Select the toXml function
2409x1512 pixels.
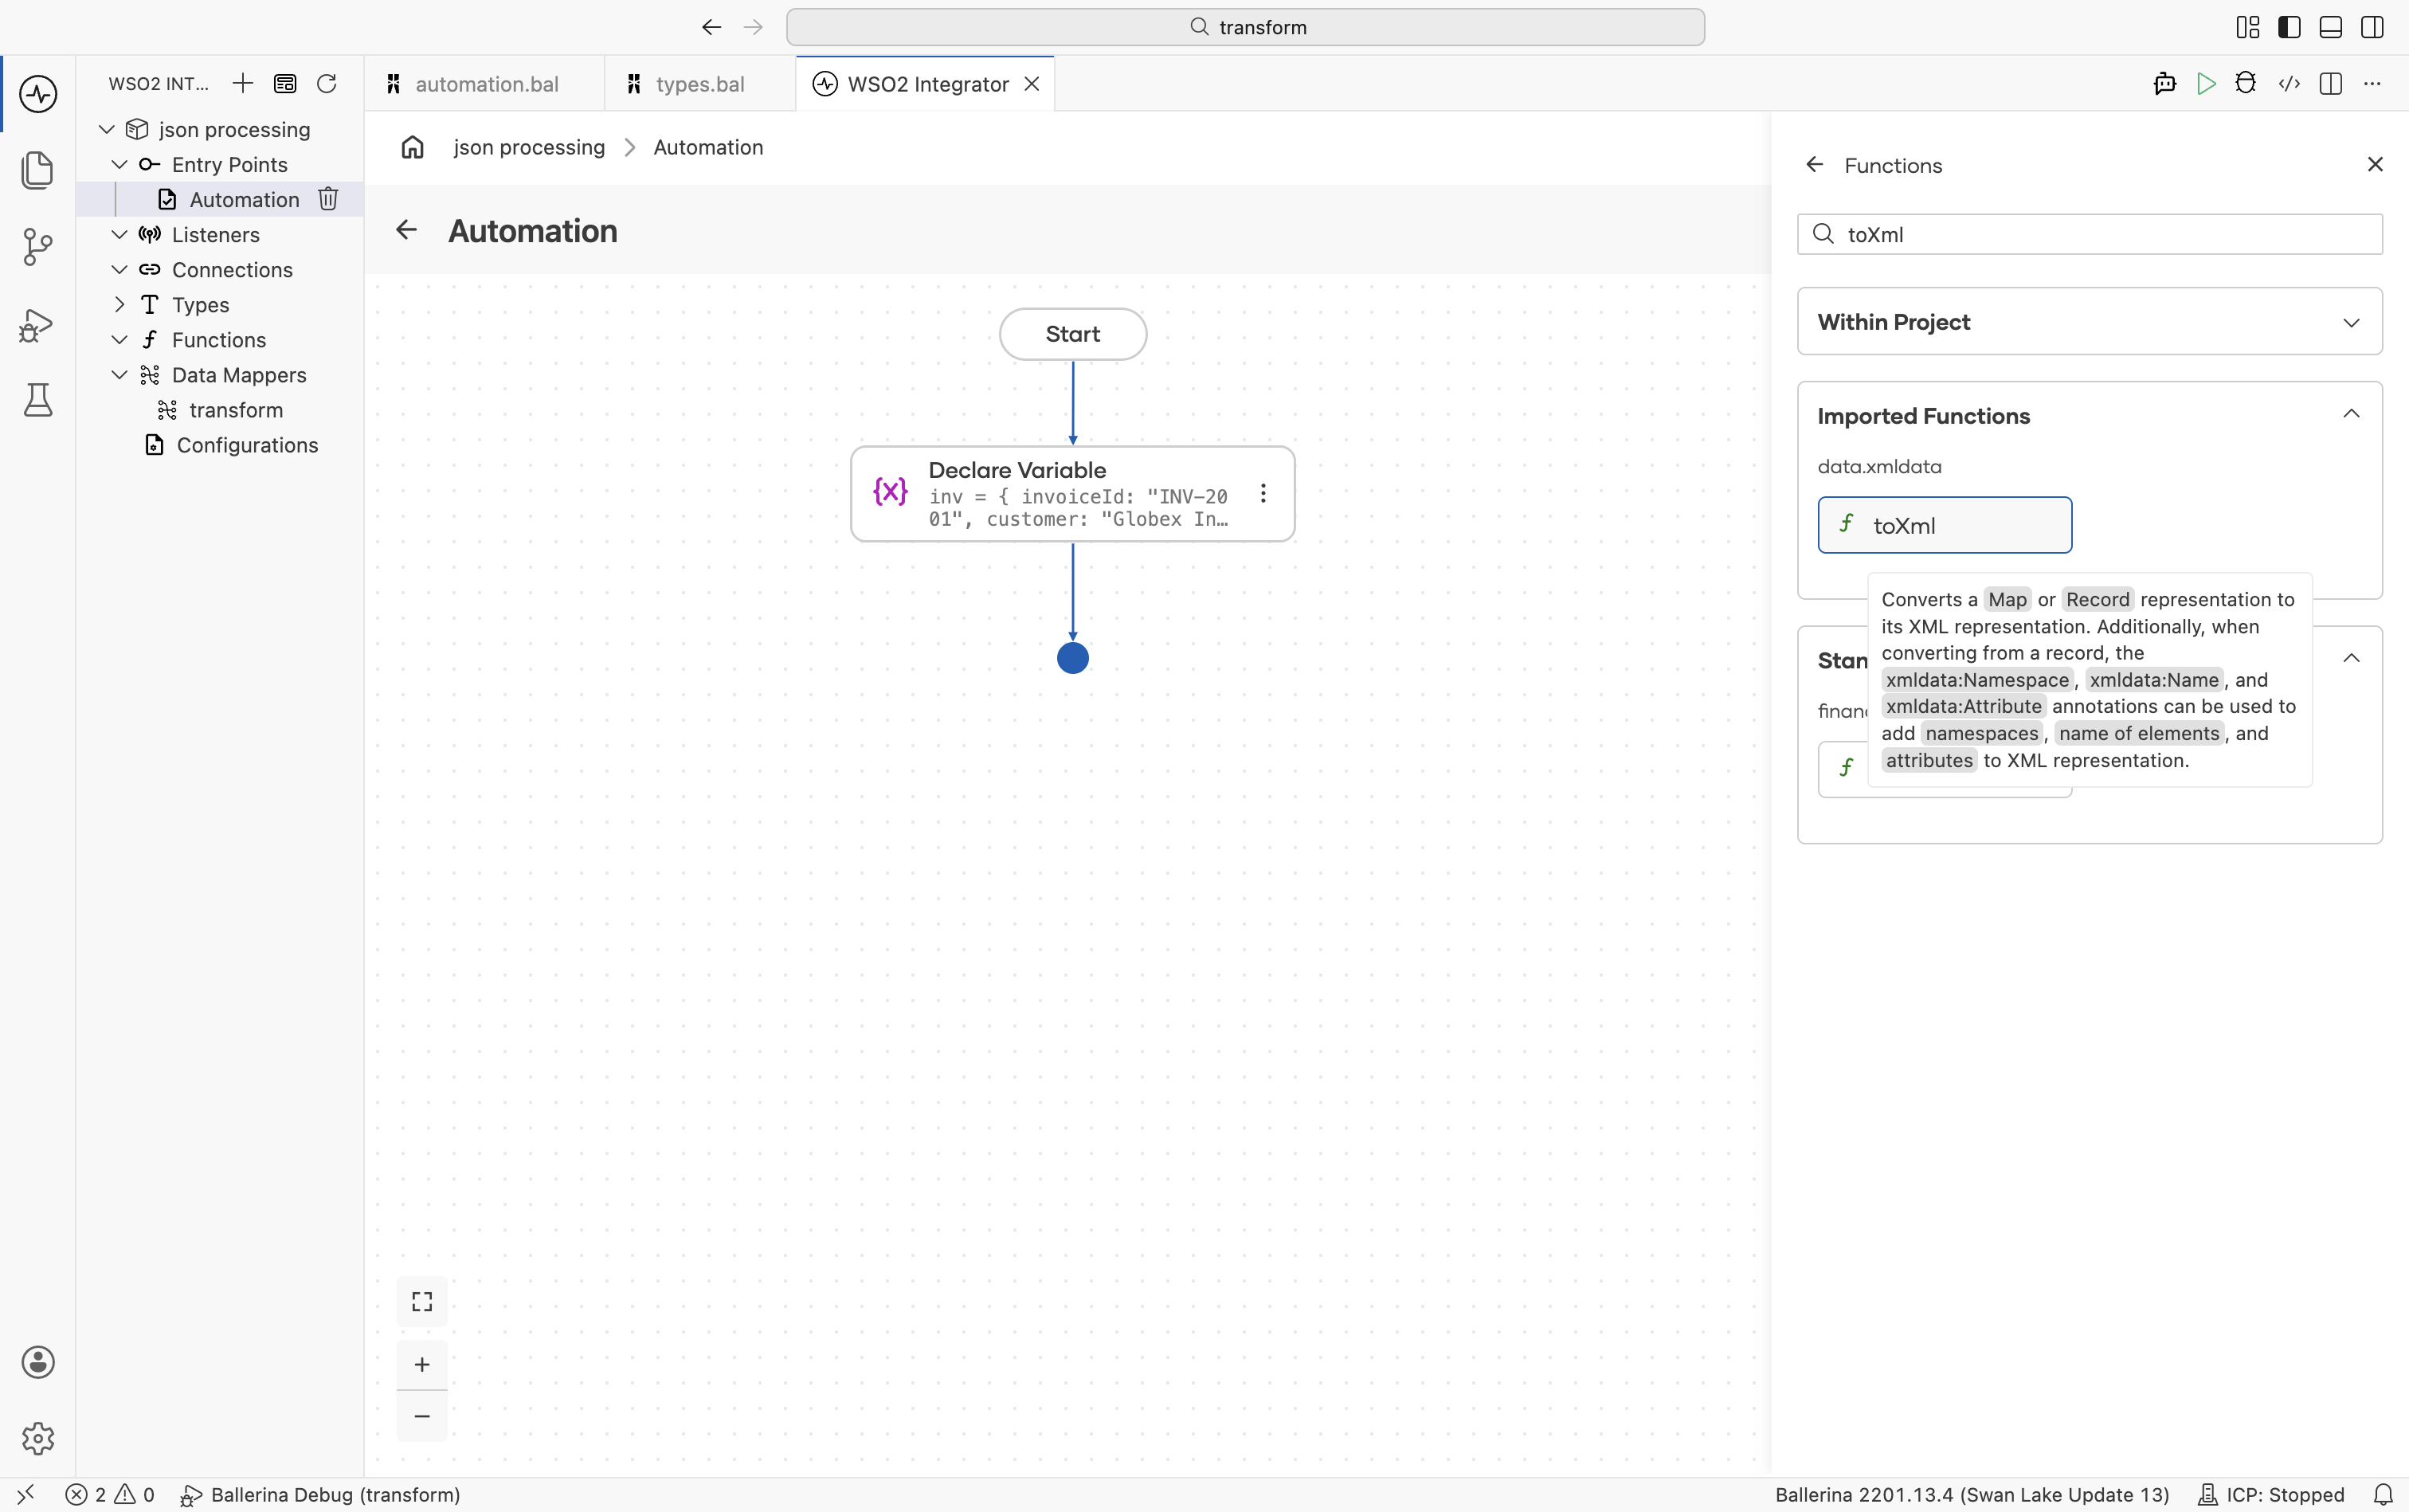click(1944, 525)
